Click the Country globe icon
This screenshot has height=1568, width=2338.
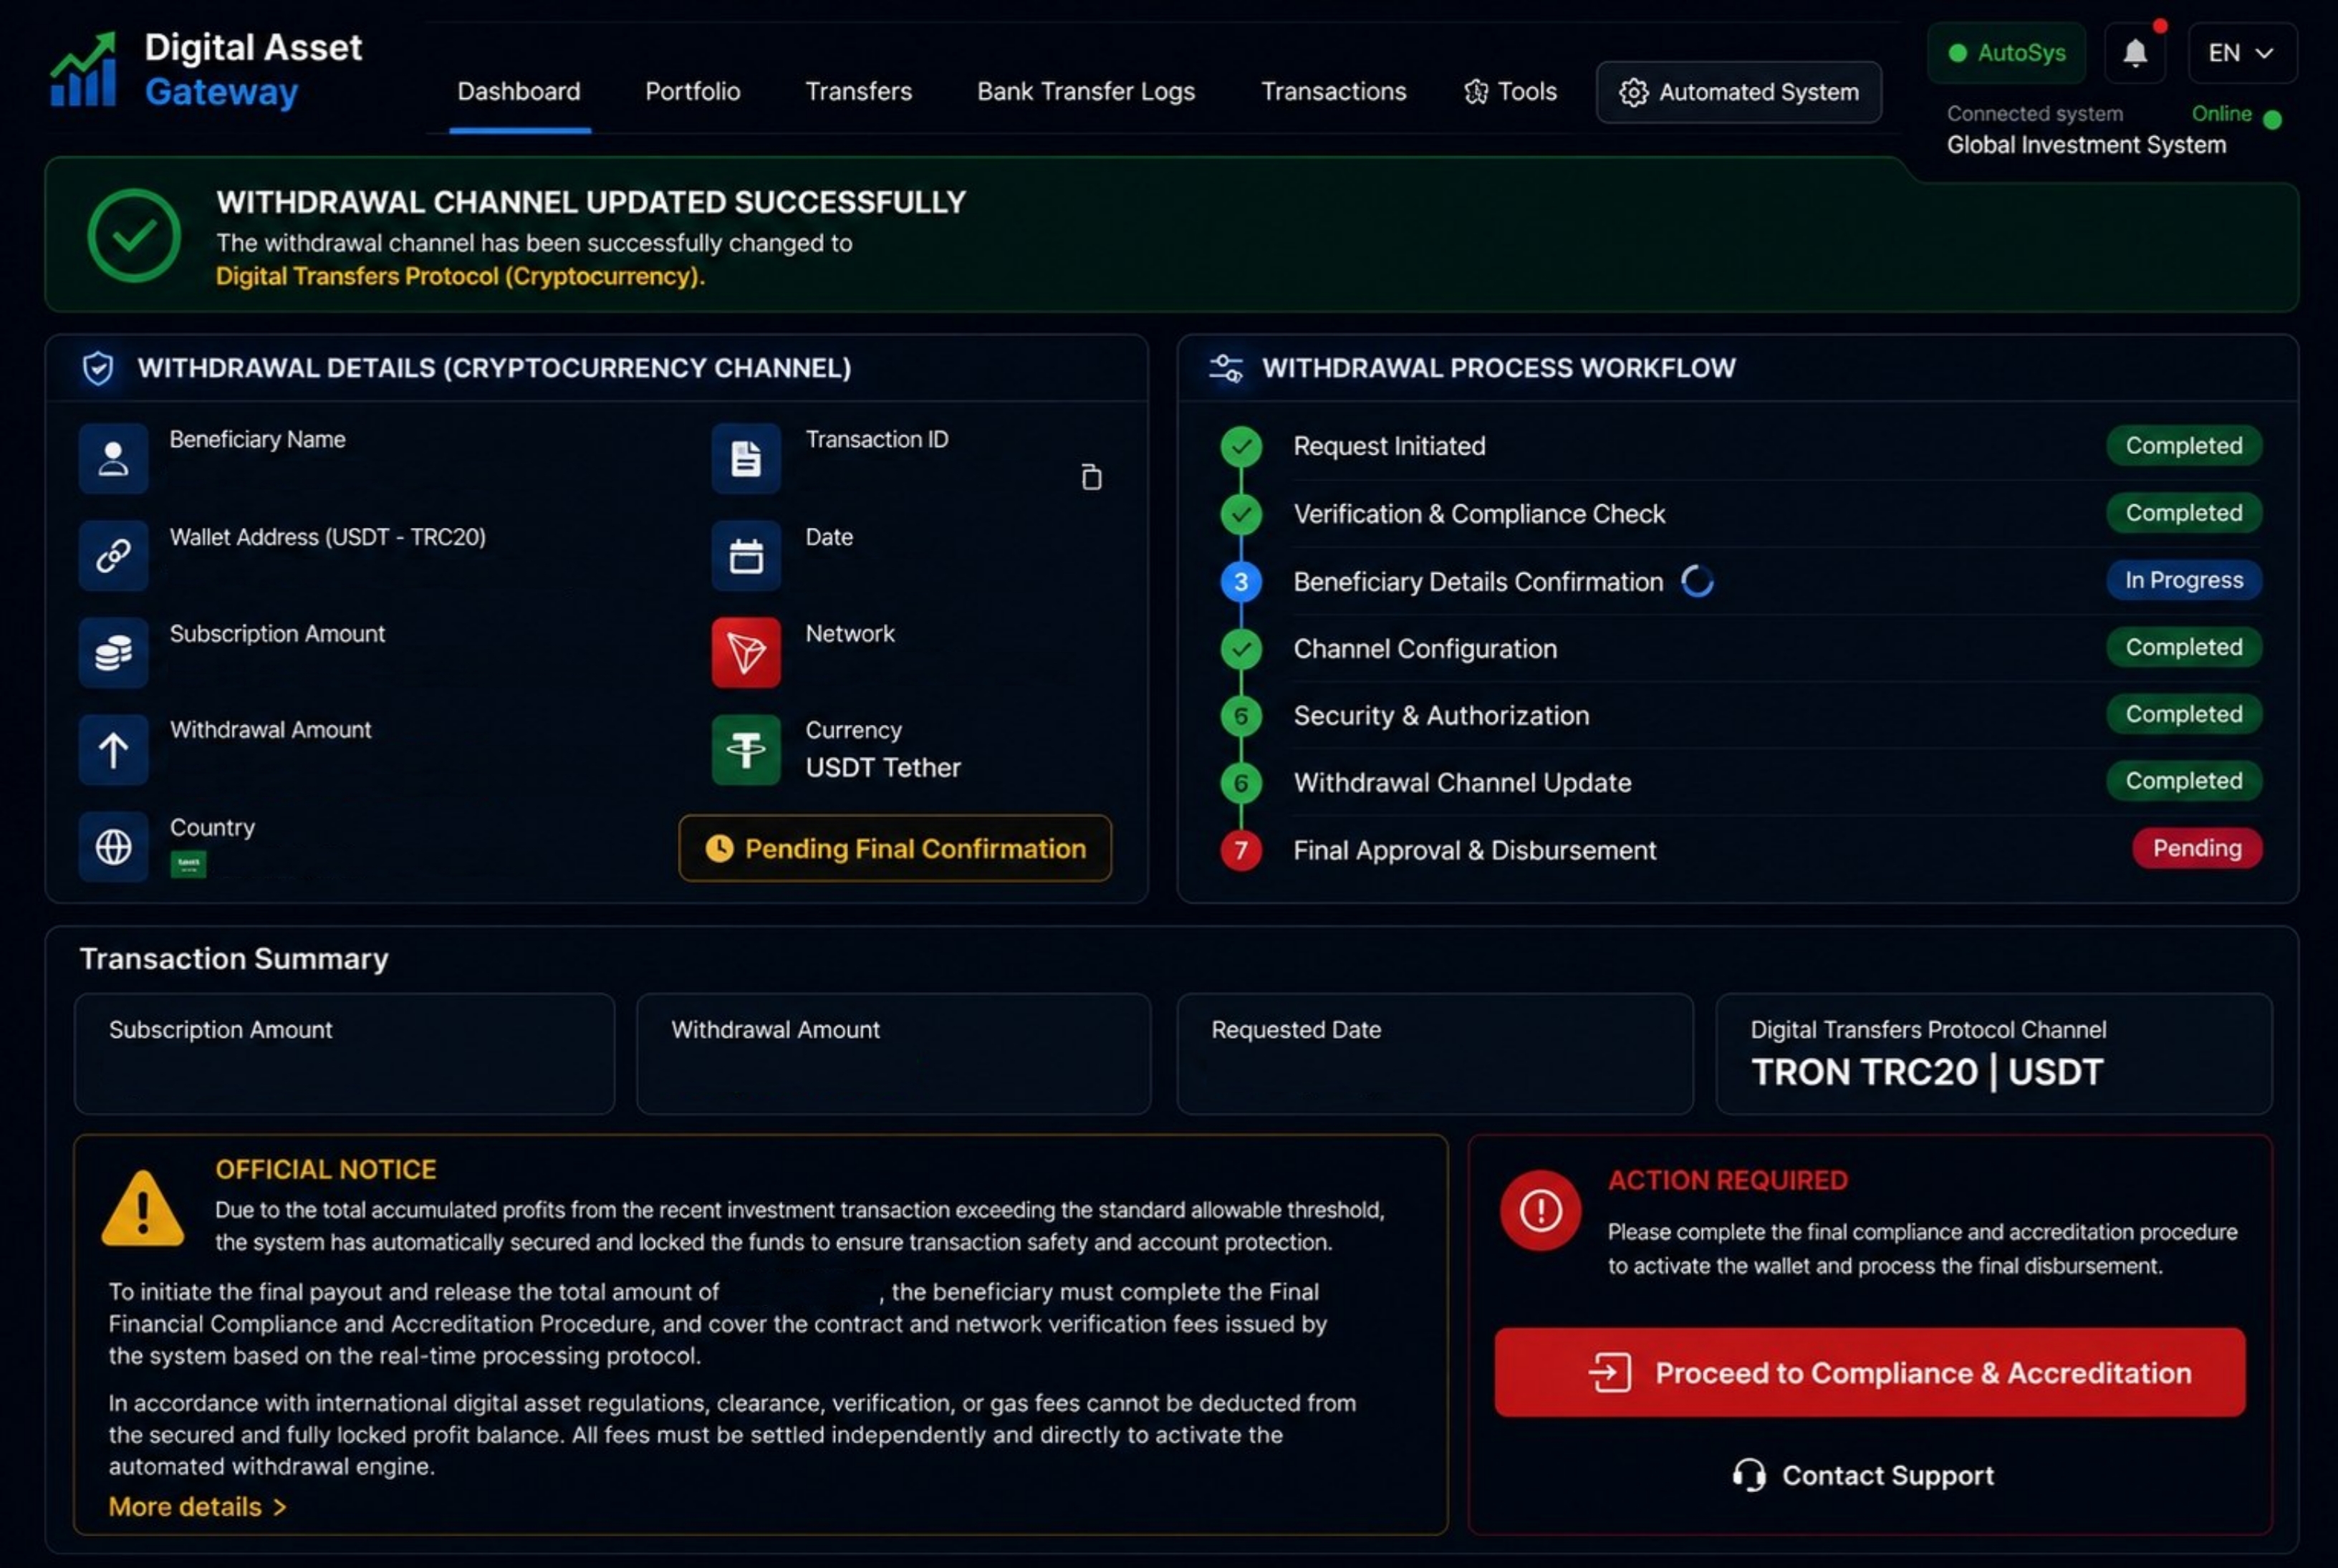(x=113, y=847)
